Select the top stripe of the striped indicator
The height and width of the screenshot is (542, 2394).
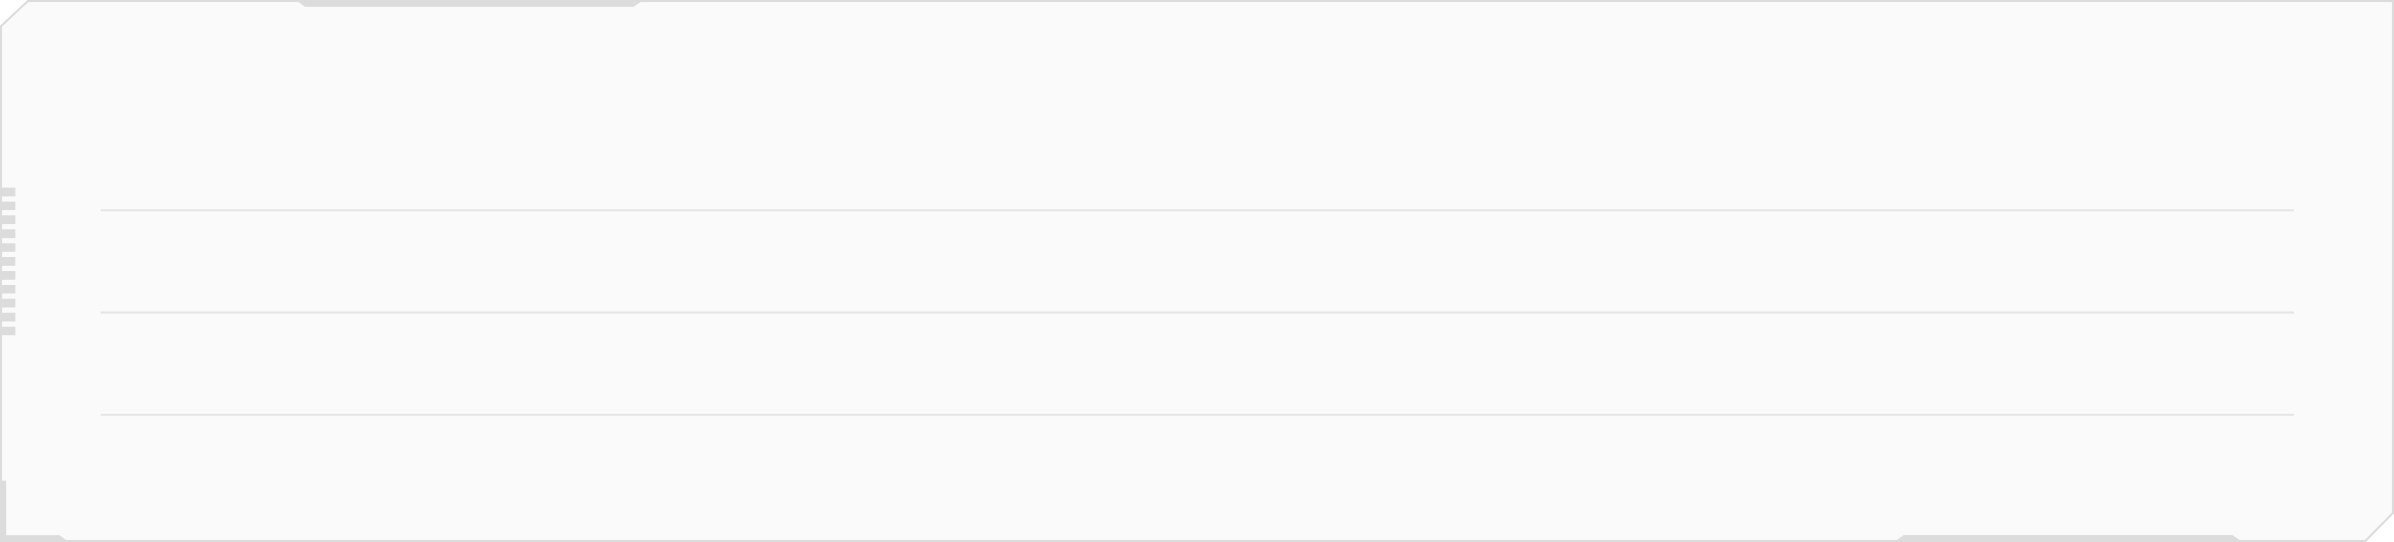tap(8, 191)
